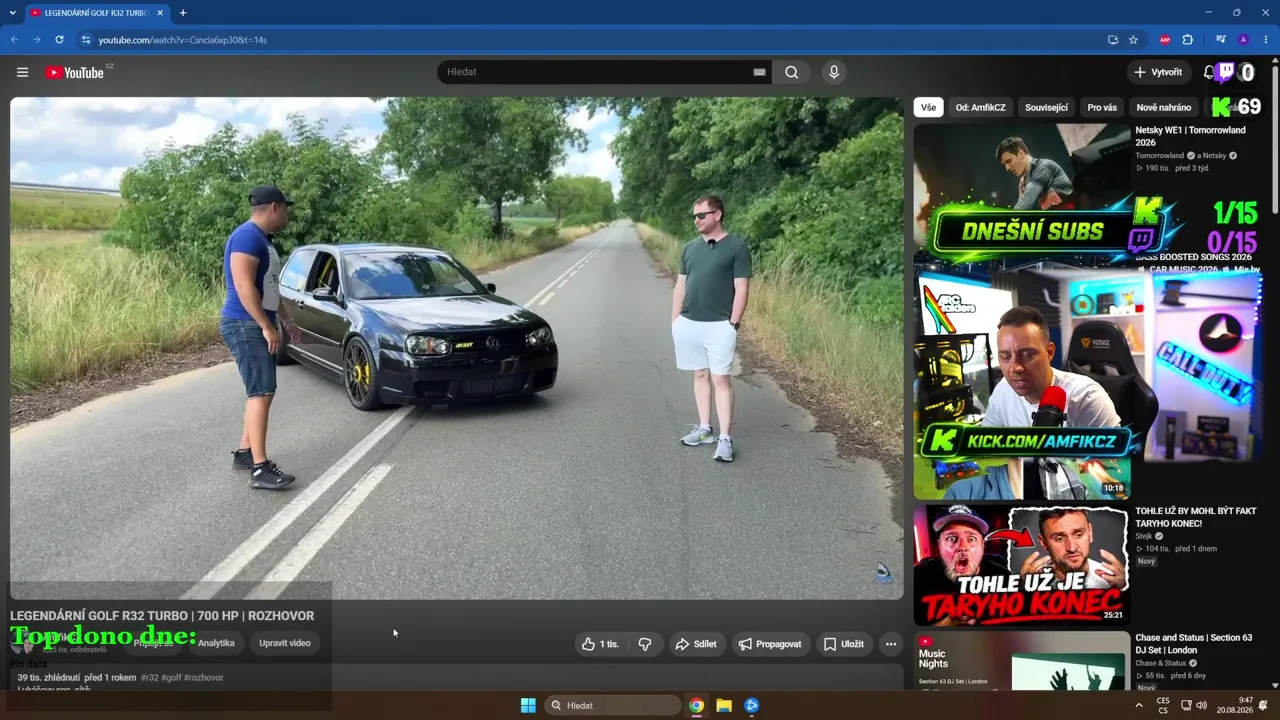Switch input language CES CS
Viewport: 1280px width, 720px height.
[x=1163, y=705]
